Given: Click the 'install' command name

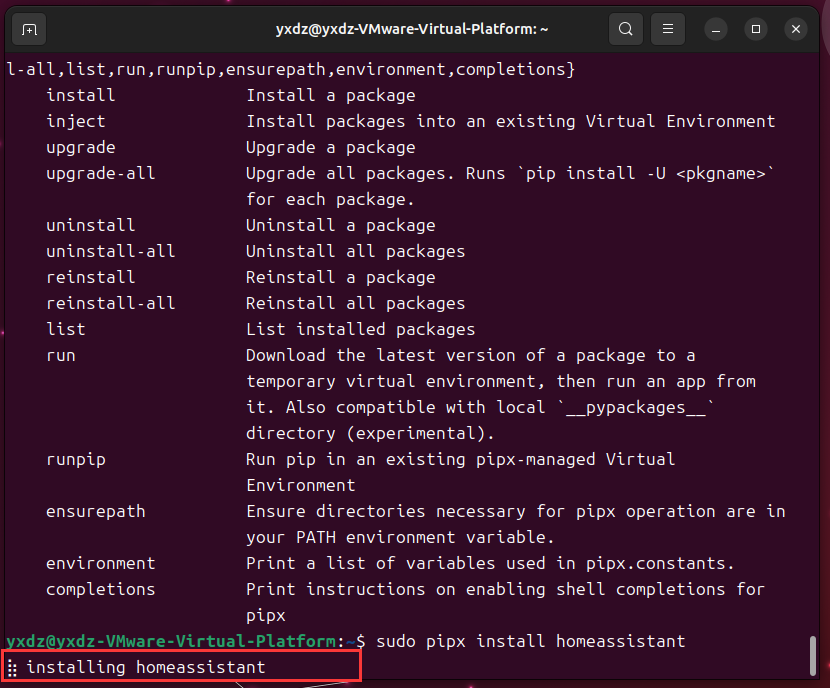Looking at the screenshot, I should coord(80,95).
